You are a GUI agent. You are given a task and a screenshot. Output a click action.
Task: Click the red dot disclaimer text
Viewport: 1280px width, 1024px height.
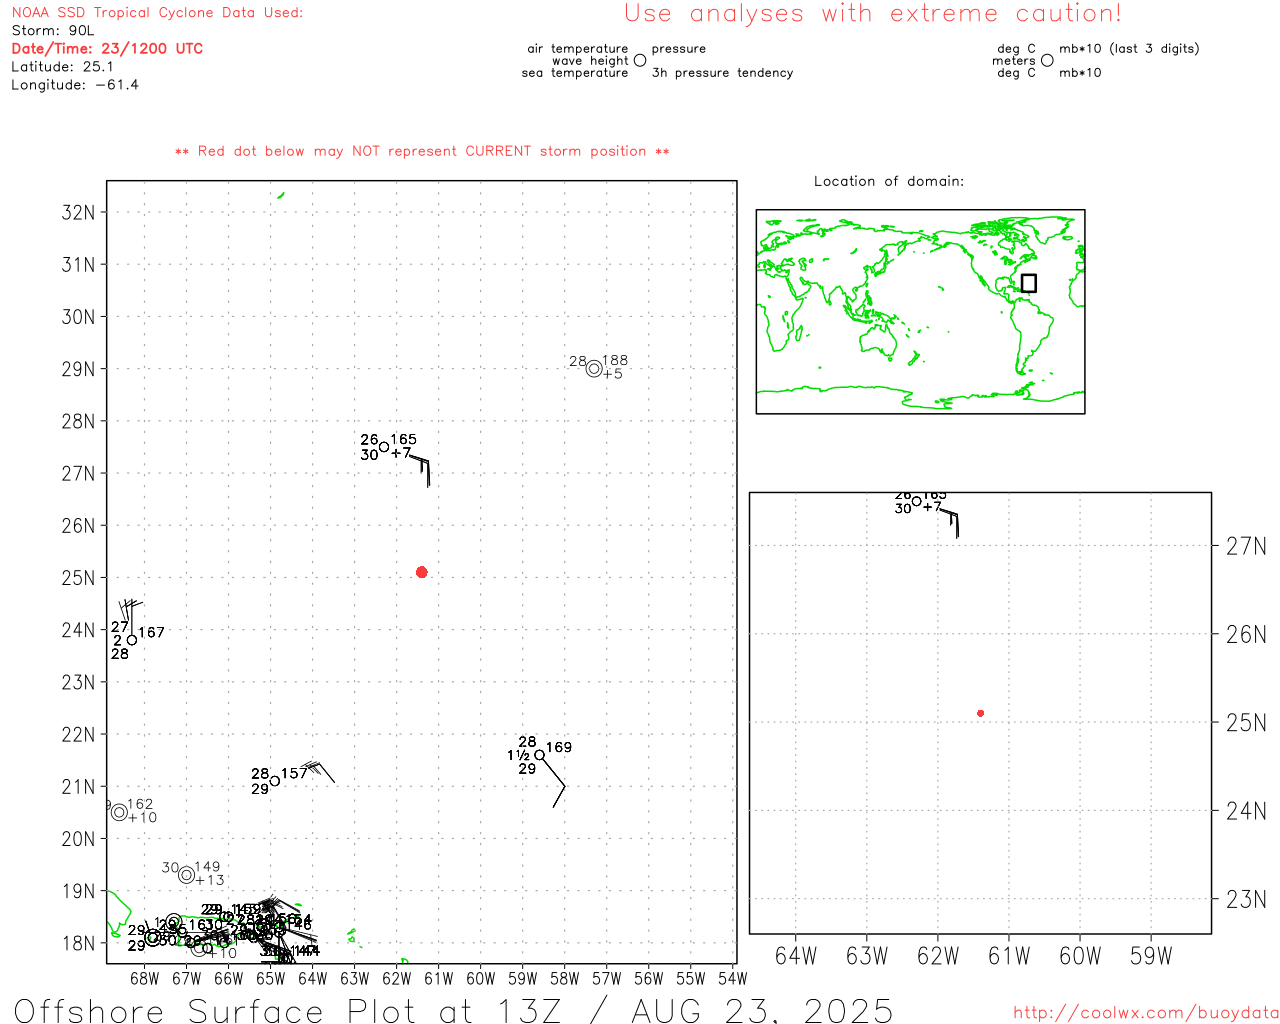[x=422, y=151]
